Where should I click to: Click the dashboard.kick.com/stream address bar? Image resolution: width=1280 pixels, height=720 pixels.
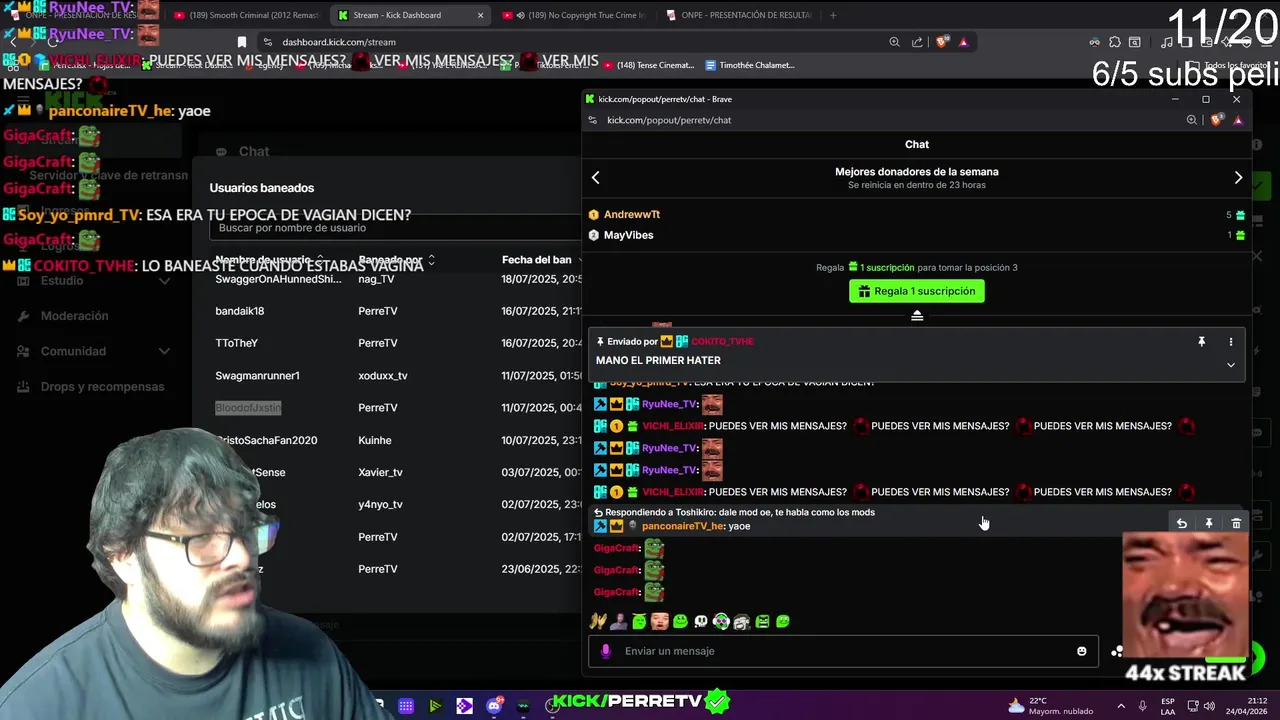click(339, 42)
